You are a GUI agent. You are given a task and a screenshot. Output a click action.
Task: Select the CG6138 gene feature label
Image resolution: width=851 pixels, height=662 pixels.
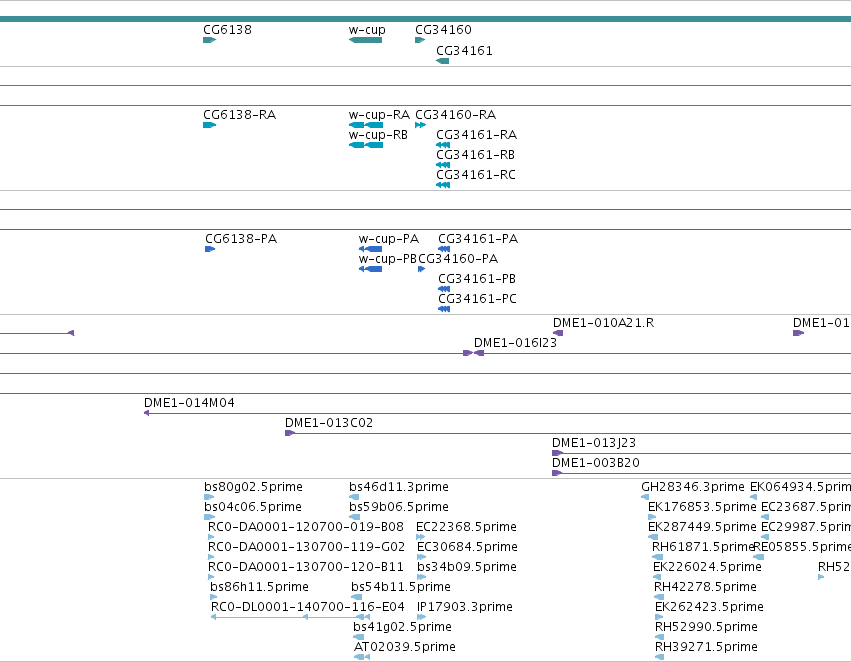point(227,30)
